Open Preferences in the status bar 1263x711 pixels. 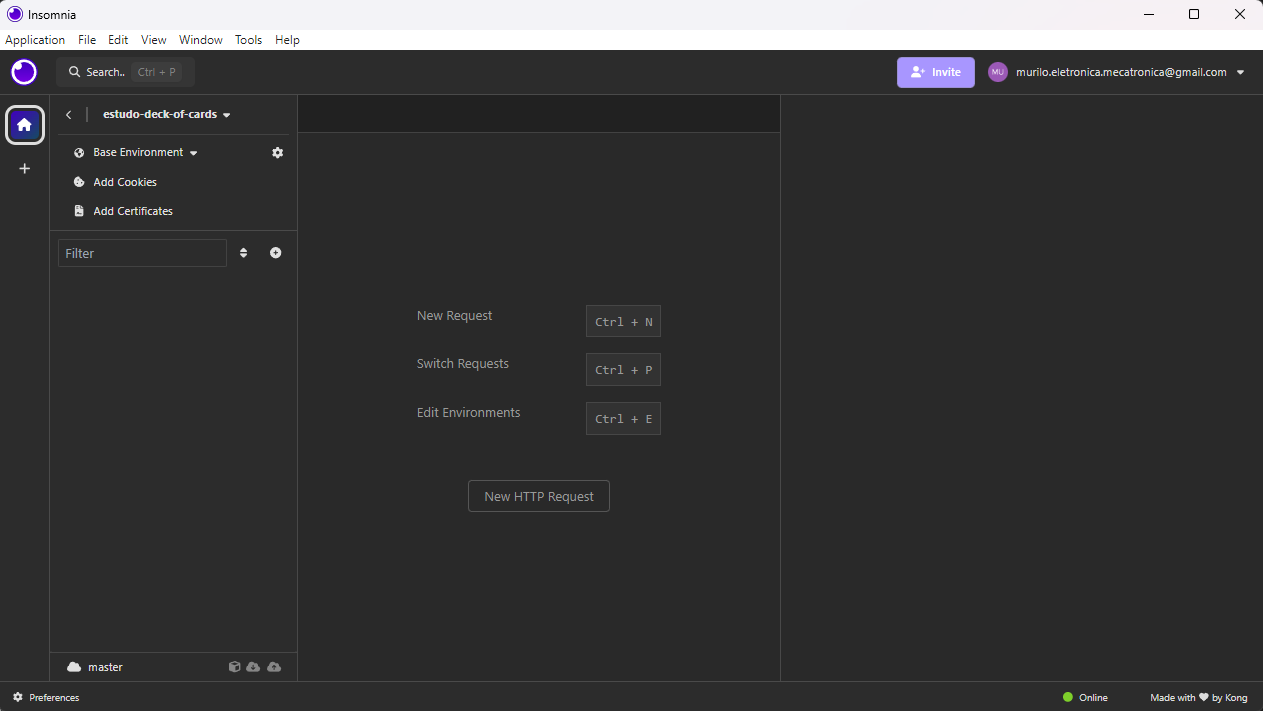(x=46, y=697)
